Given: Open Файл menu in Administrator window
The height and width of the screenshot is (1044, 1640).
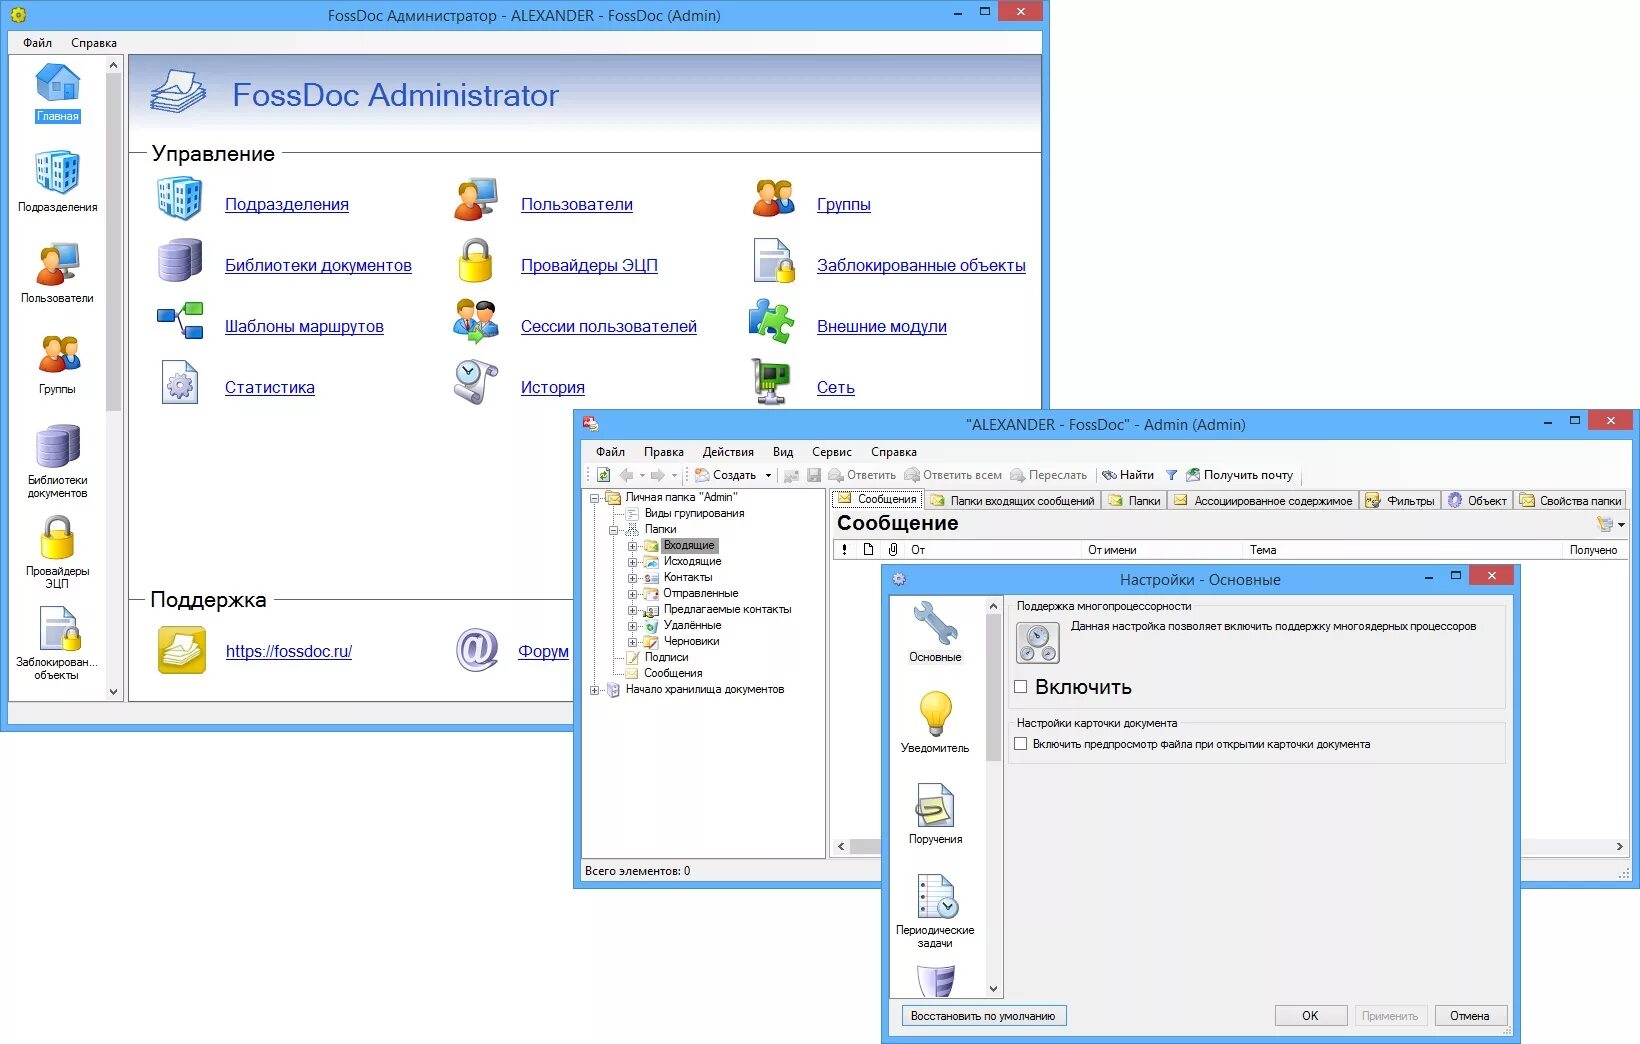Looking at the screenshot, I should (38, 43).
